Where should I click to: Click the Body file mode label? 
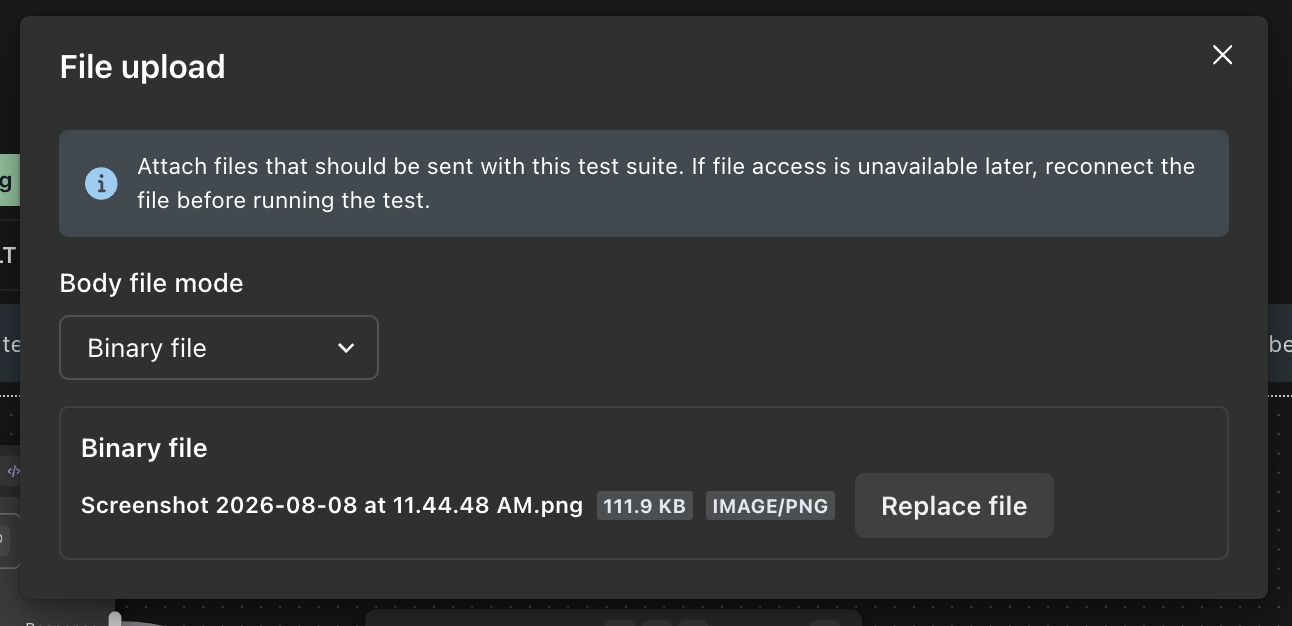point(152,283)
